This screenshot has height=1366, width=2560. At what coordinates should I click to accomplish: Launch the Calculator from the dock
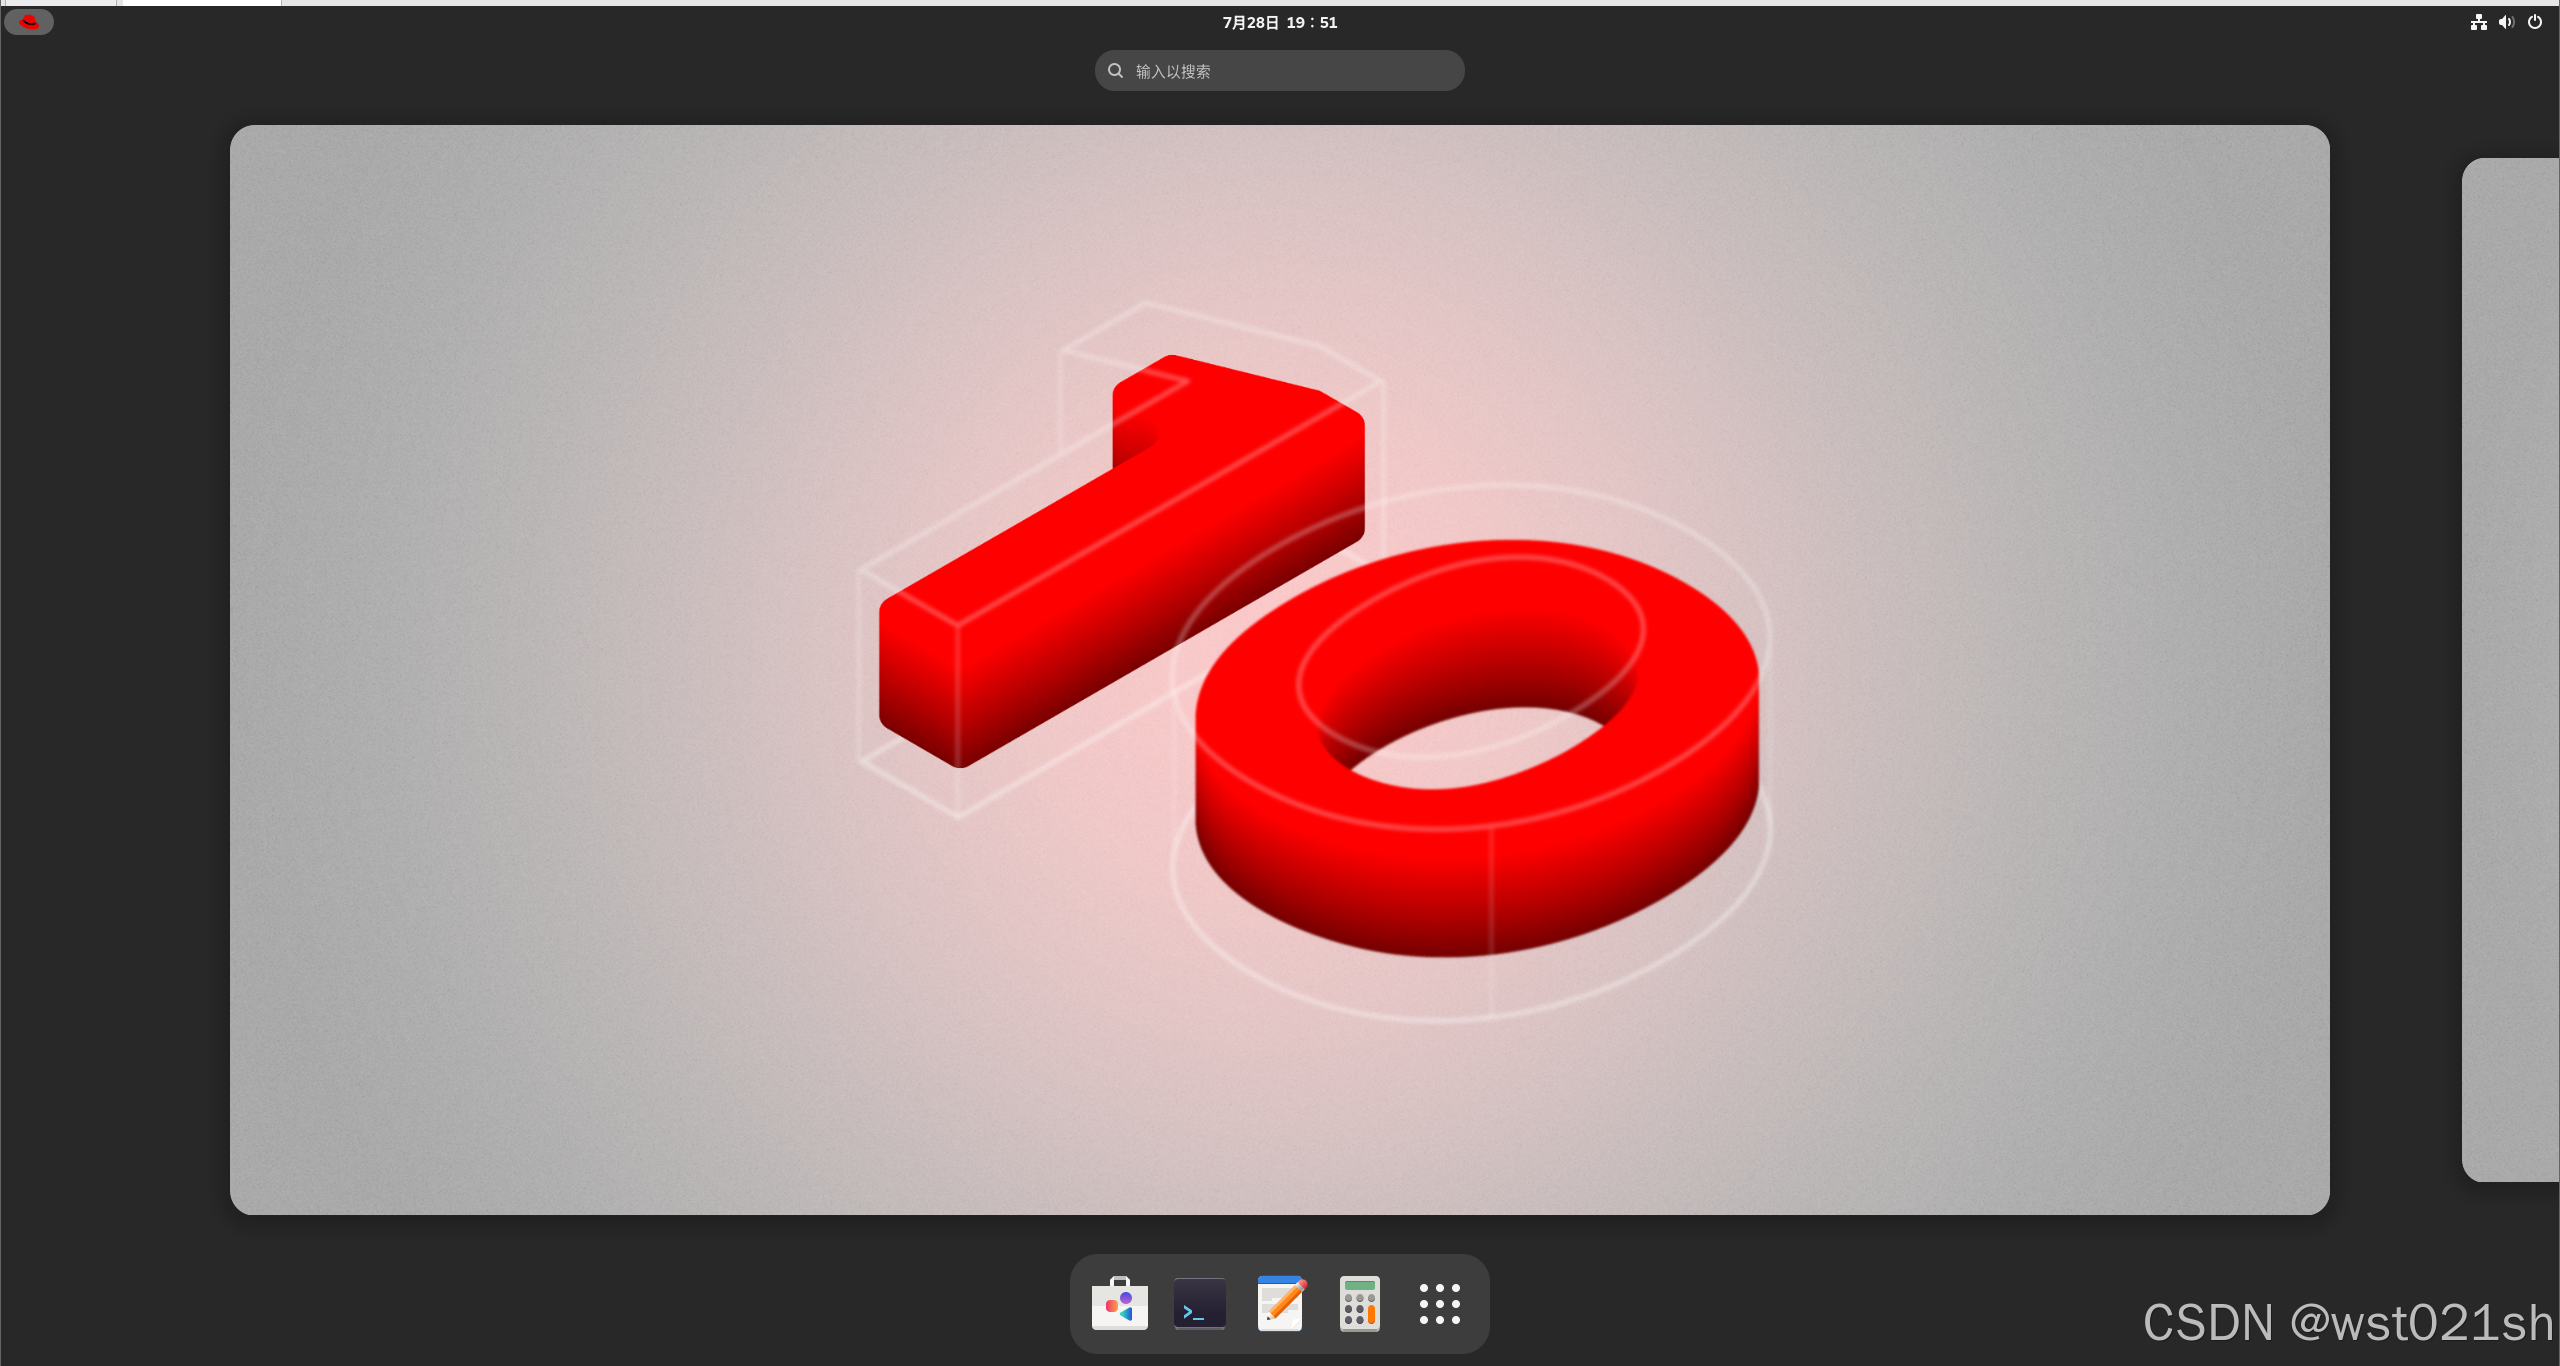pyautogui.click(x=1360, y=1304)
